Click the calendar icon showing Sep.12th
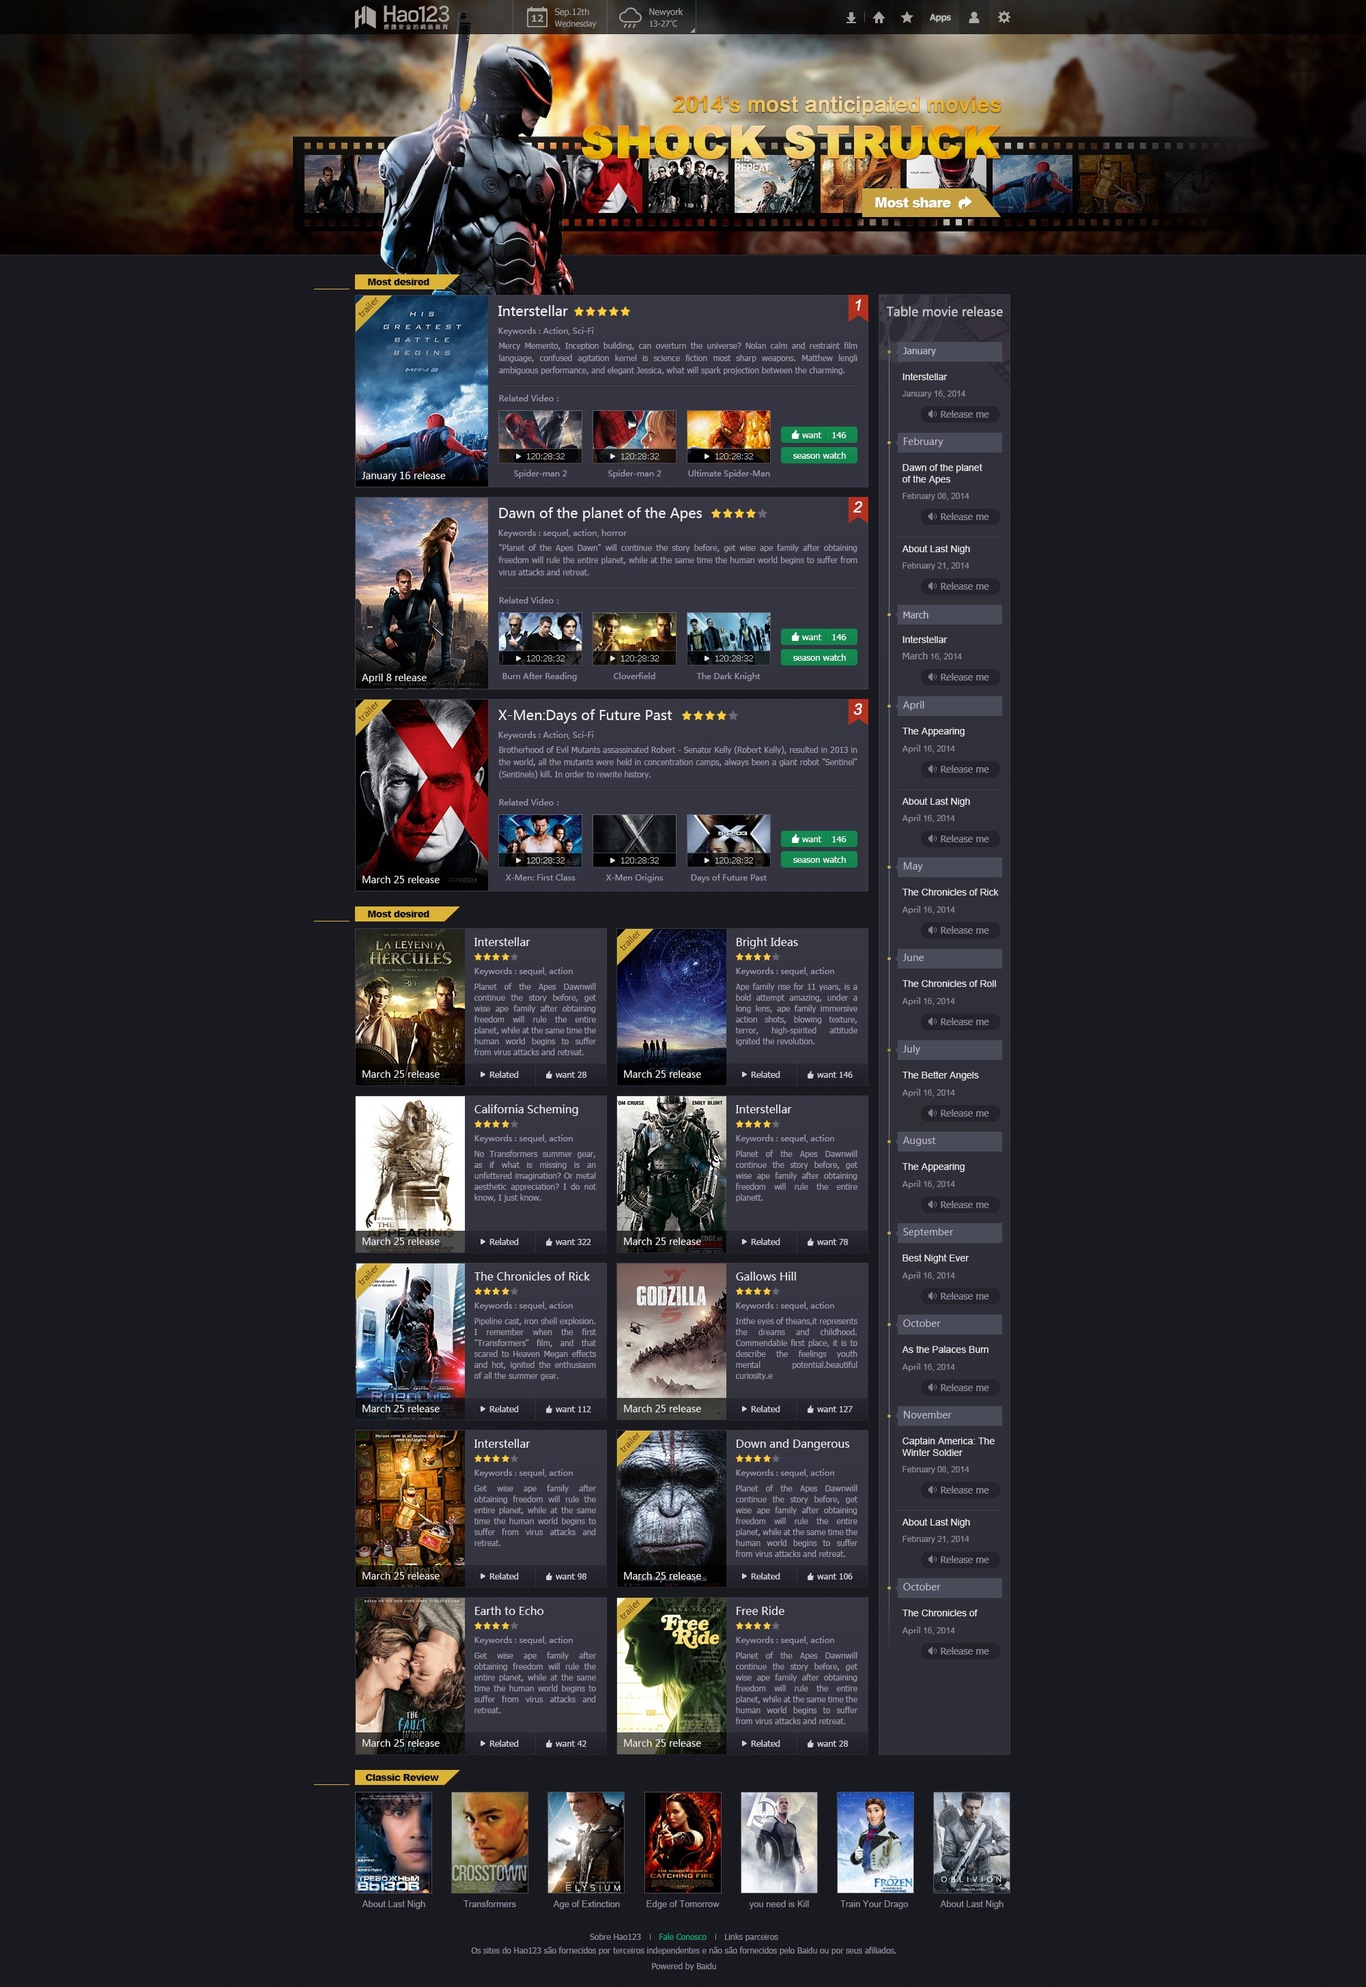 [x=537, y=17]
